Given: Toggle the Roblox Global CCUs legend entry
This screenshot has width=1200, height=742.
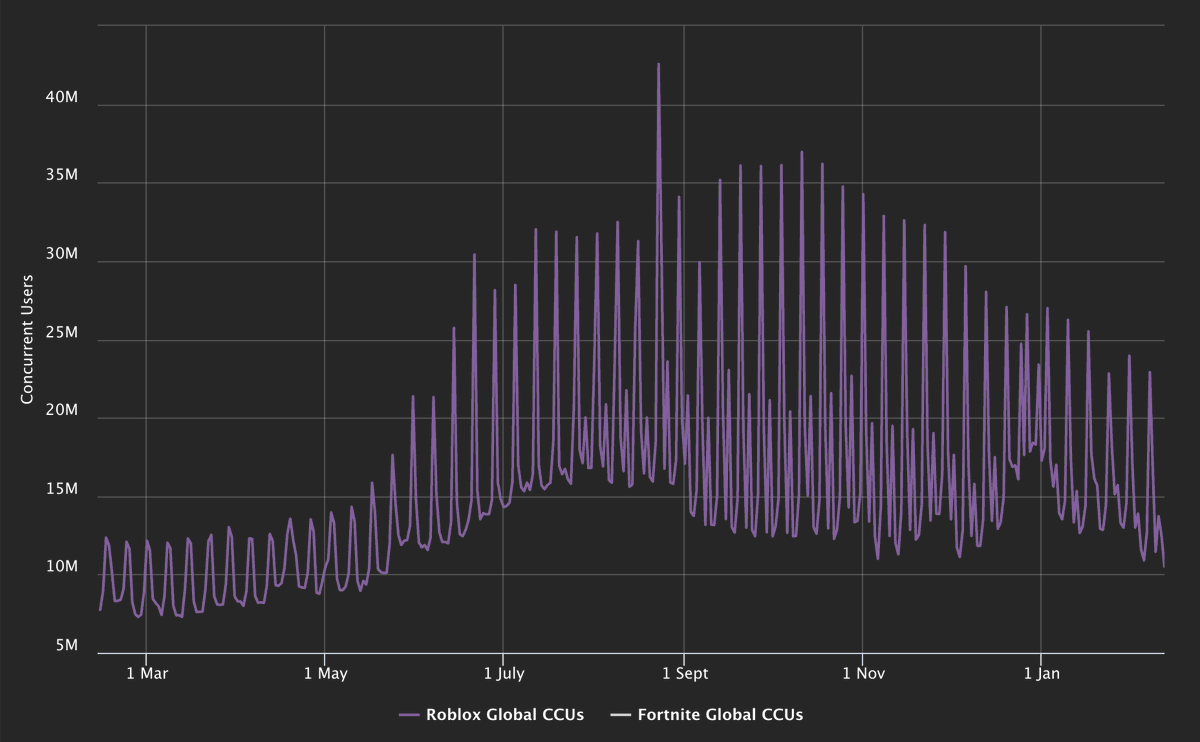Looking at the screenshot, I should (491, 715).
